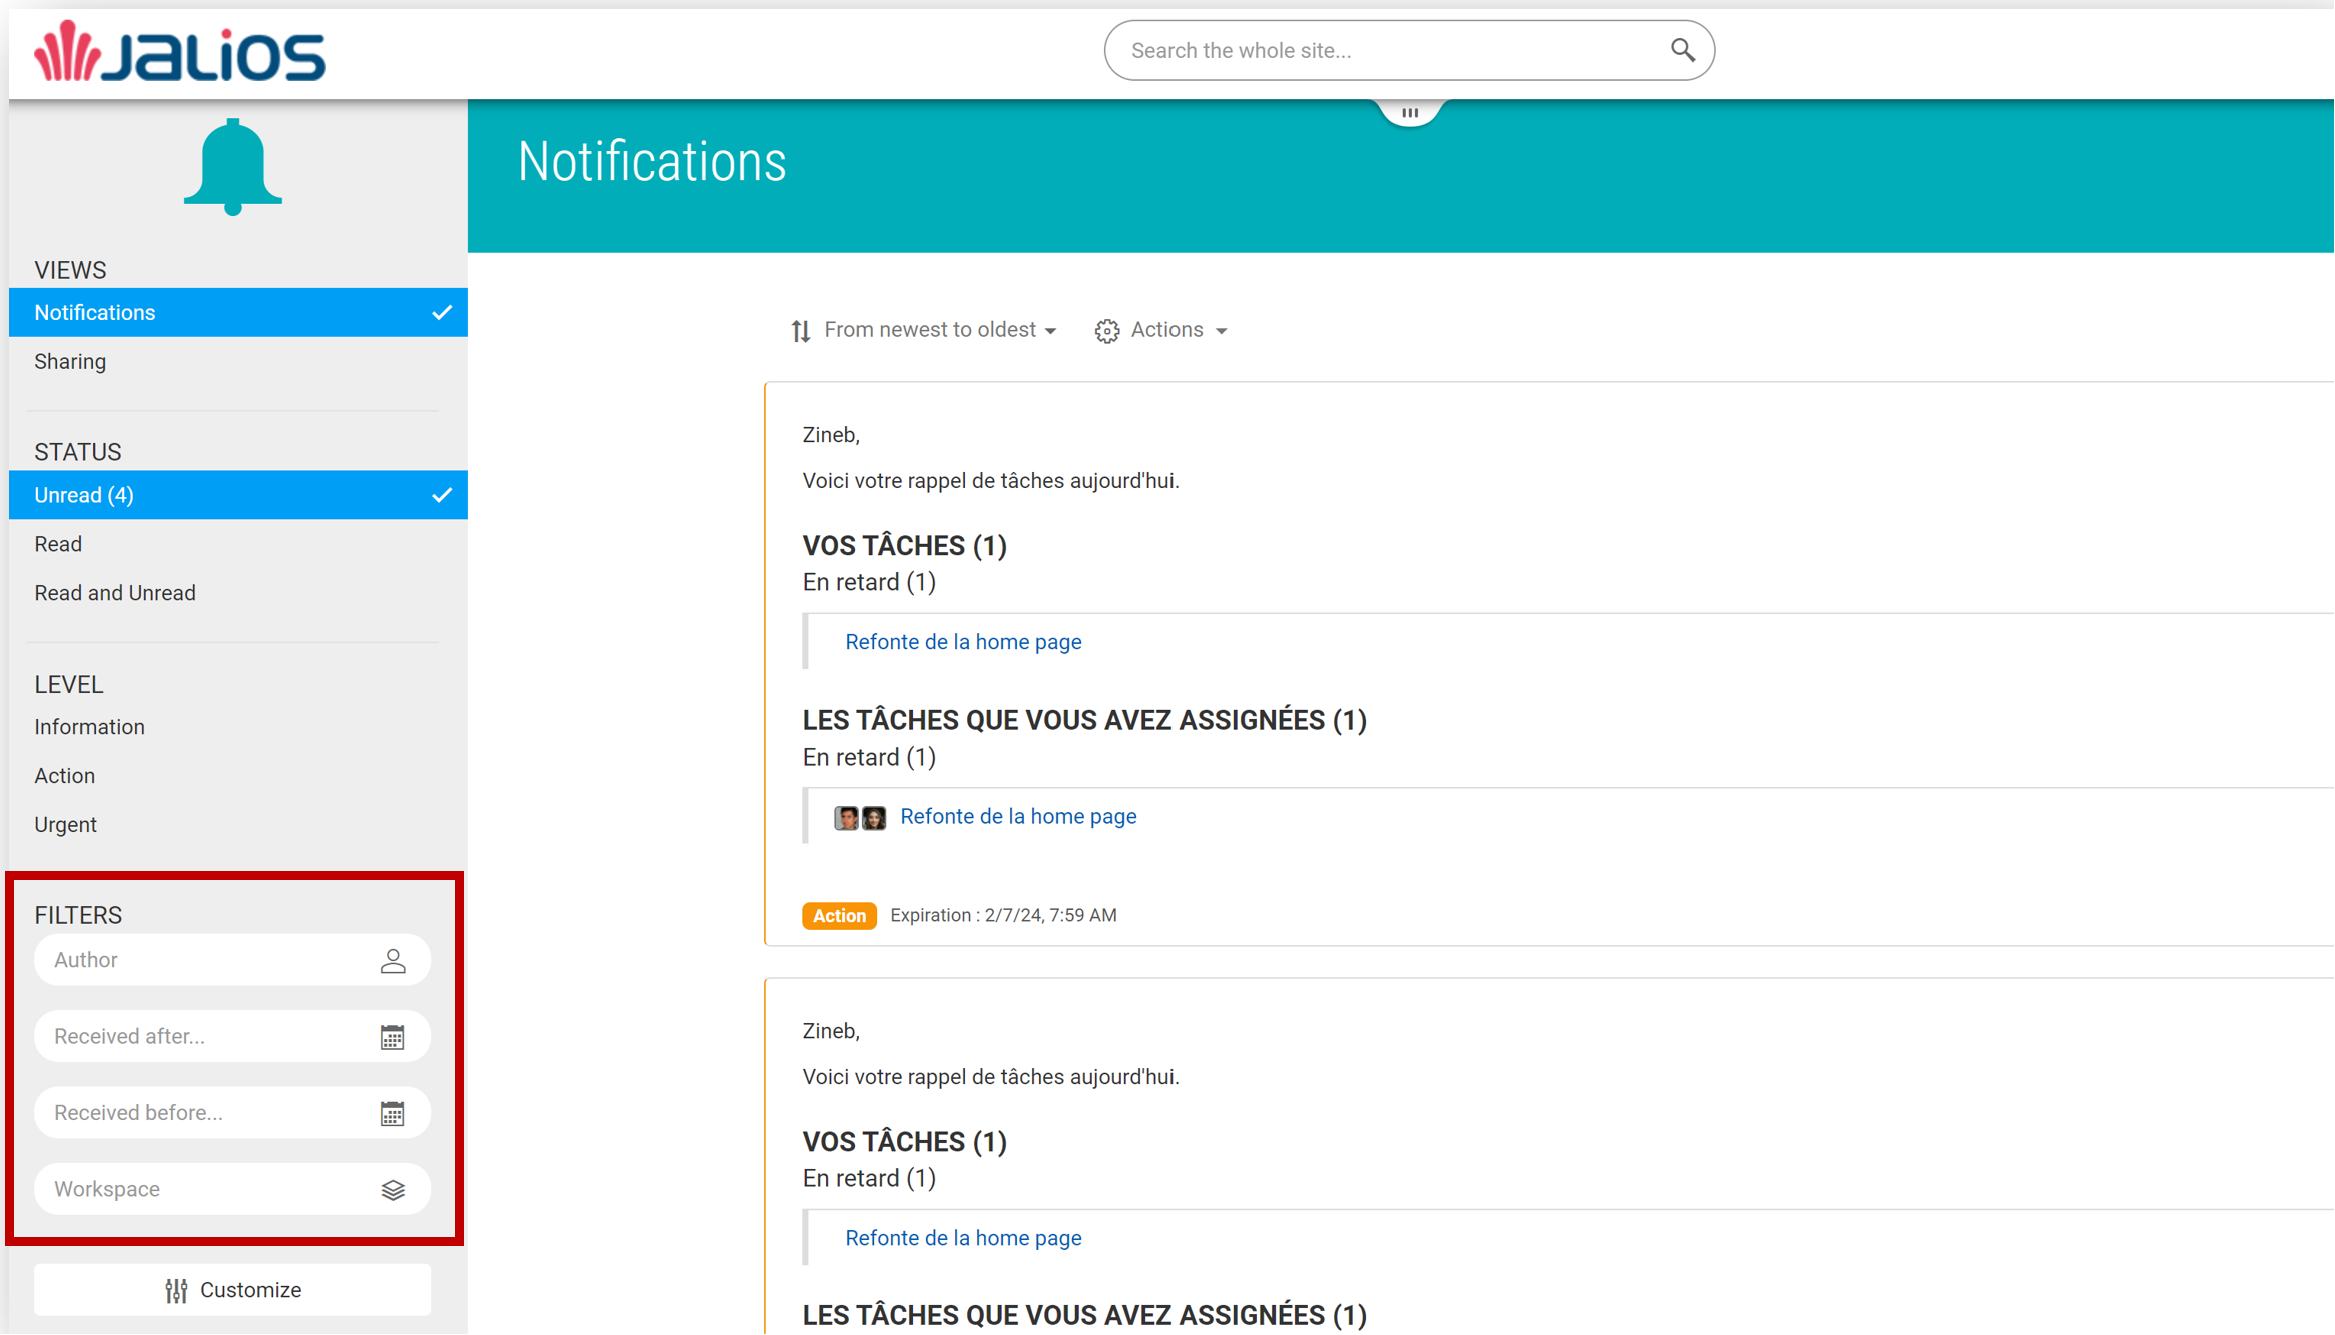2335x1335 pixels.
Task: Click the Jalios logo
Action: [180, 52]
